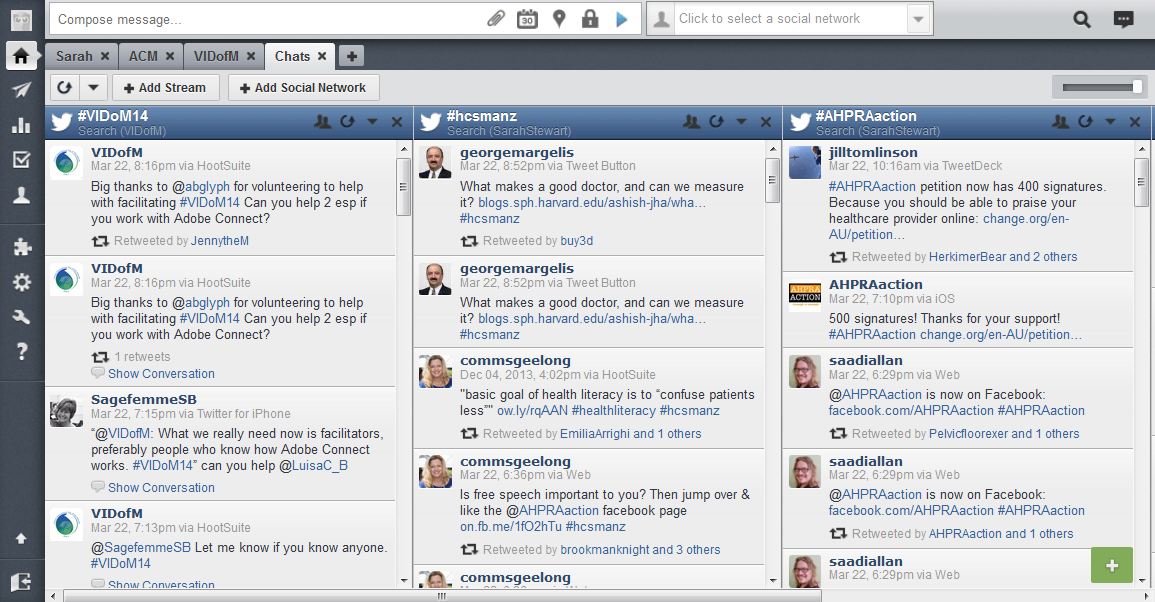
Task: Close the ACM tab
Action: click(170, 56)
